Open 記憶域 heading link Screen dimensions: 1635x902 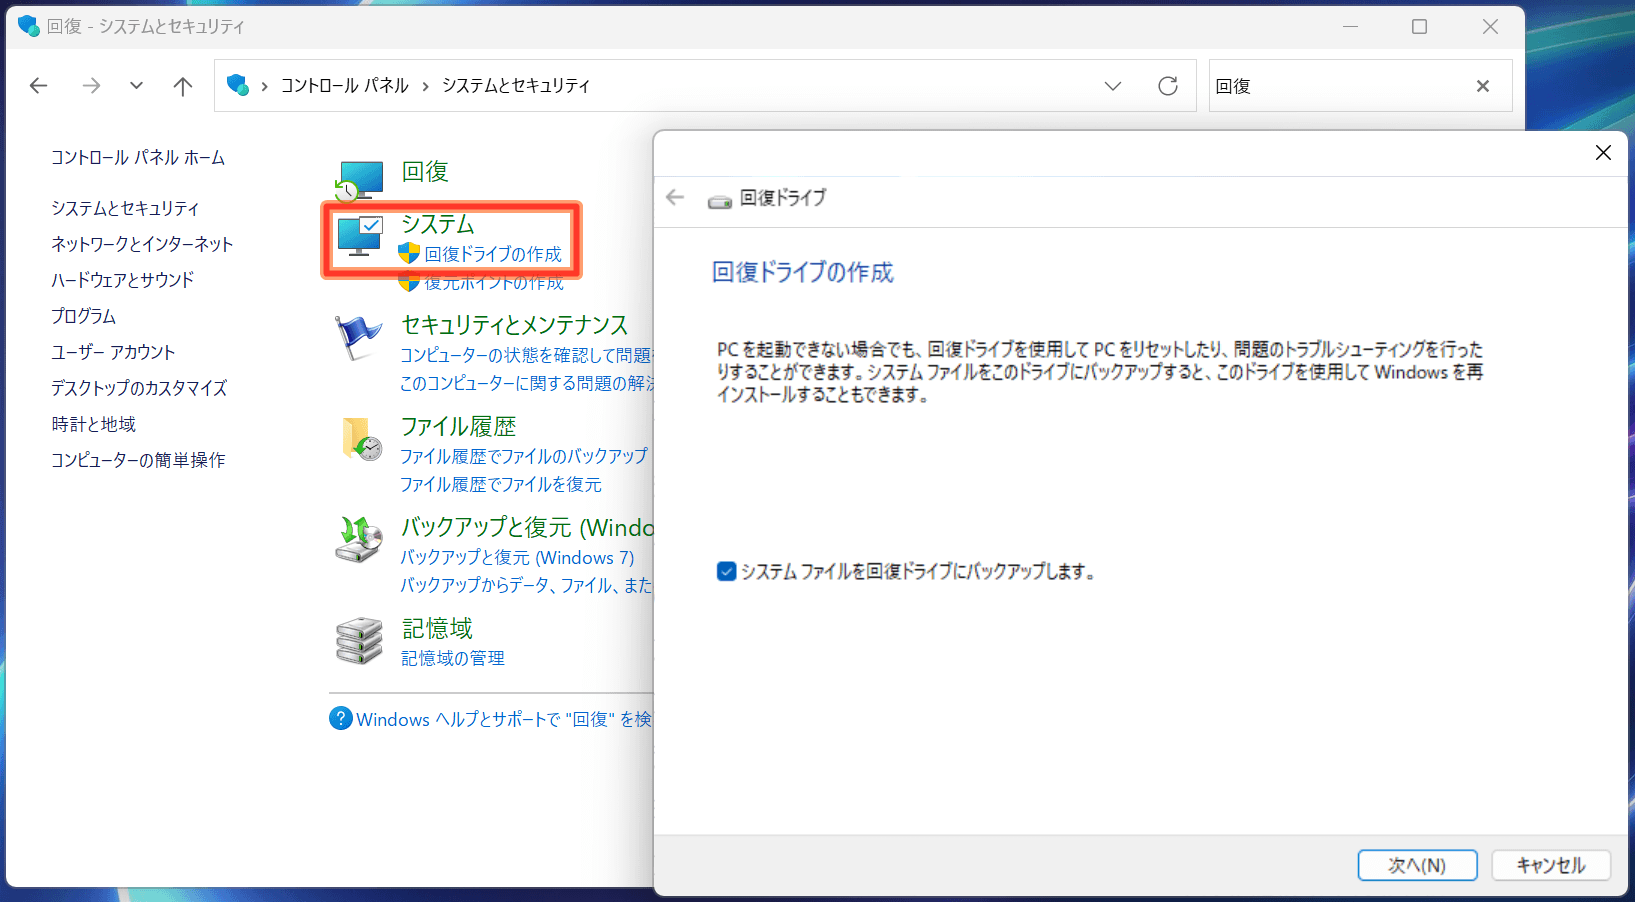[437, 628]
